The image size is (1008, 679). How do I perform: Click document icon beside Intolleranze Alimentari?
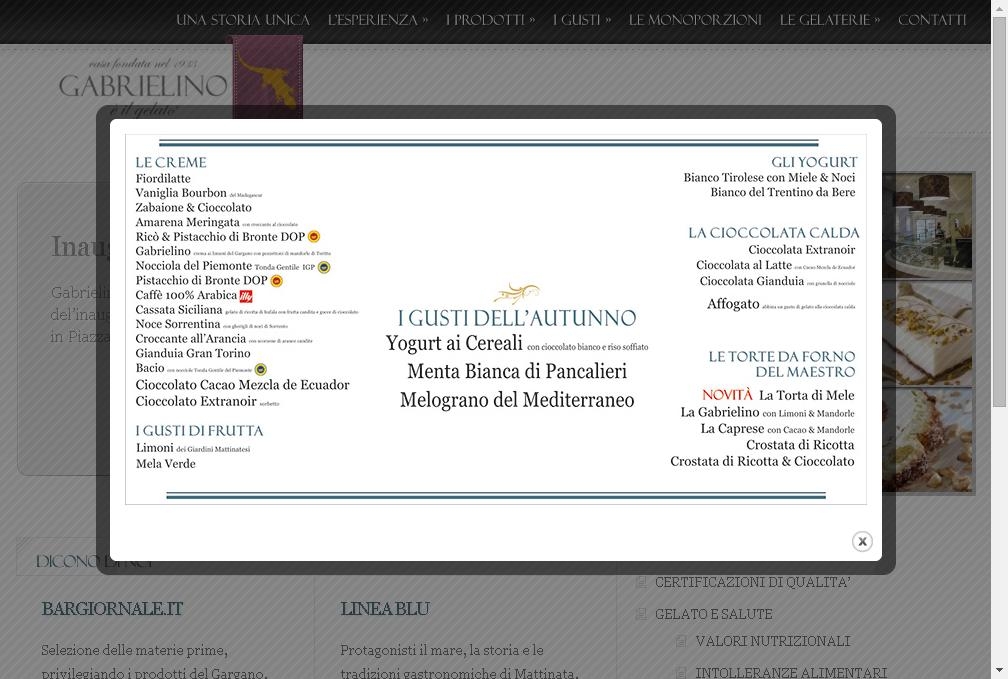pyautogui.click(x=681, y=673)
